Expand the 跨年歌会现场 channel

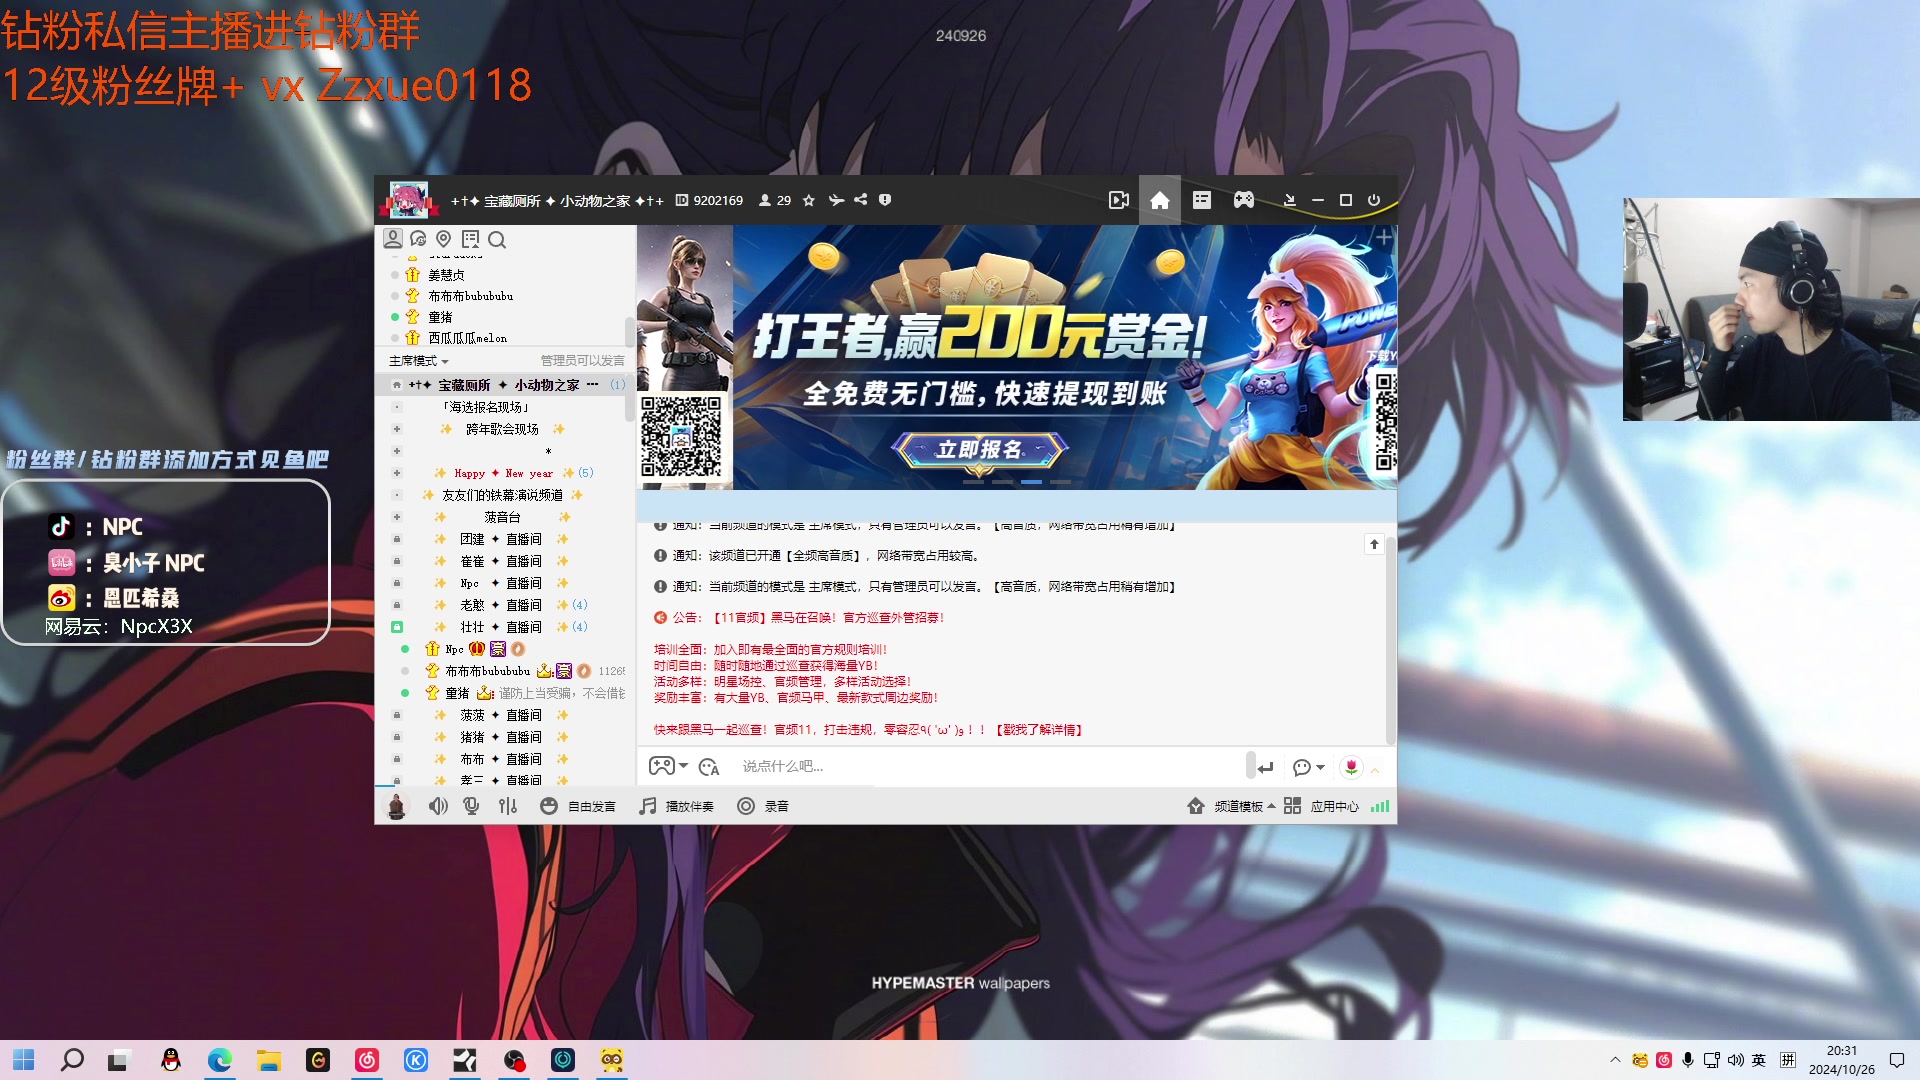point(397,429)
